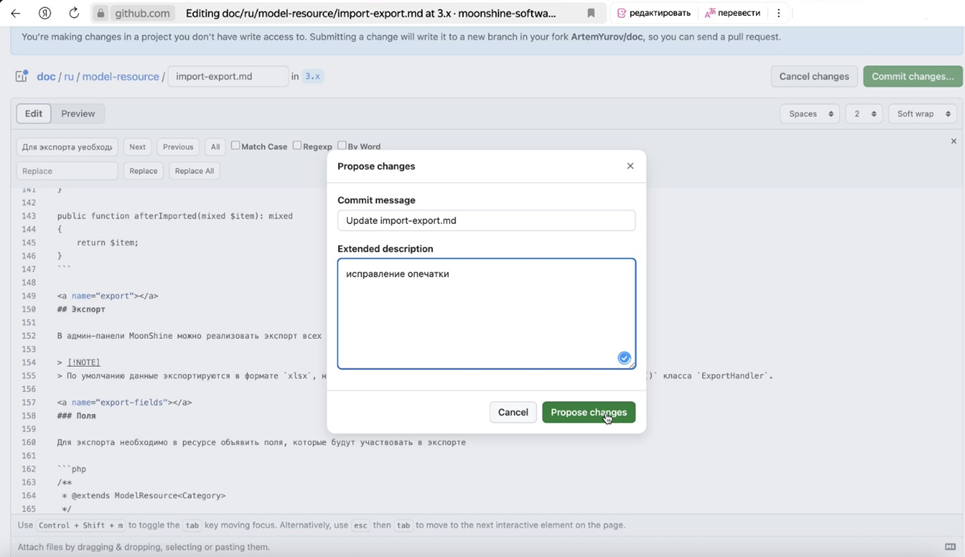Image resolution: width=965 pixels, height=557 pixels.
Task: Open the Soft wrap dropdown
Action: point(923,114)
